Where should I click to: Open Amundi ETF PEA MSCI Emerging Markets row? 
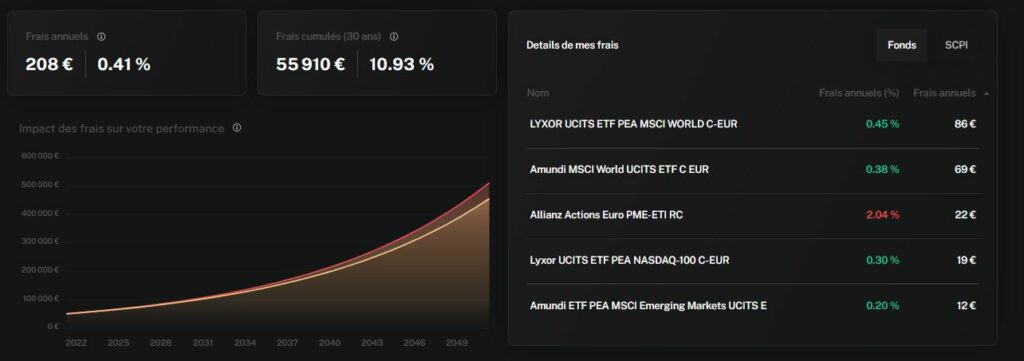tap(753, 306)
